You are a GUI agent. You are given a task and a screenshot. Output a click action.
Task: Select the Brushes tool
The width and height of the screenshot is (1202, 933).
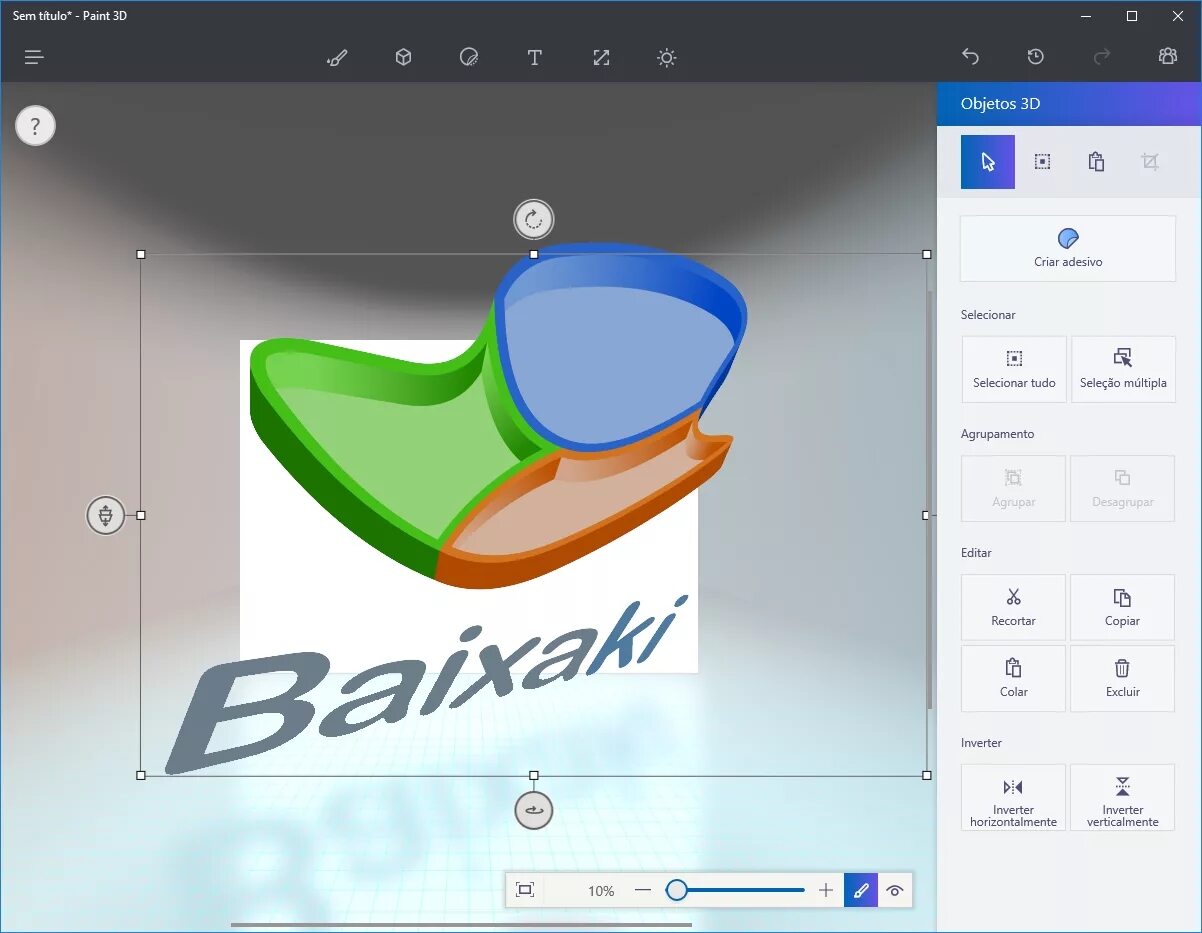[337, 57]
